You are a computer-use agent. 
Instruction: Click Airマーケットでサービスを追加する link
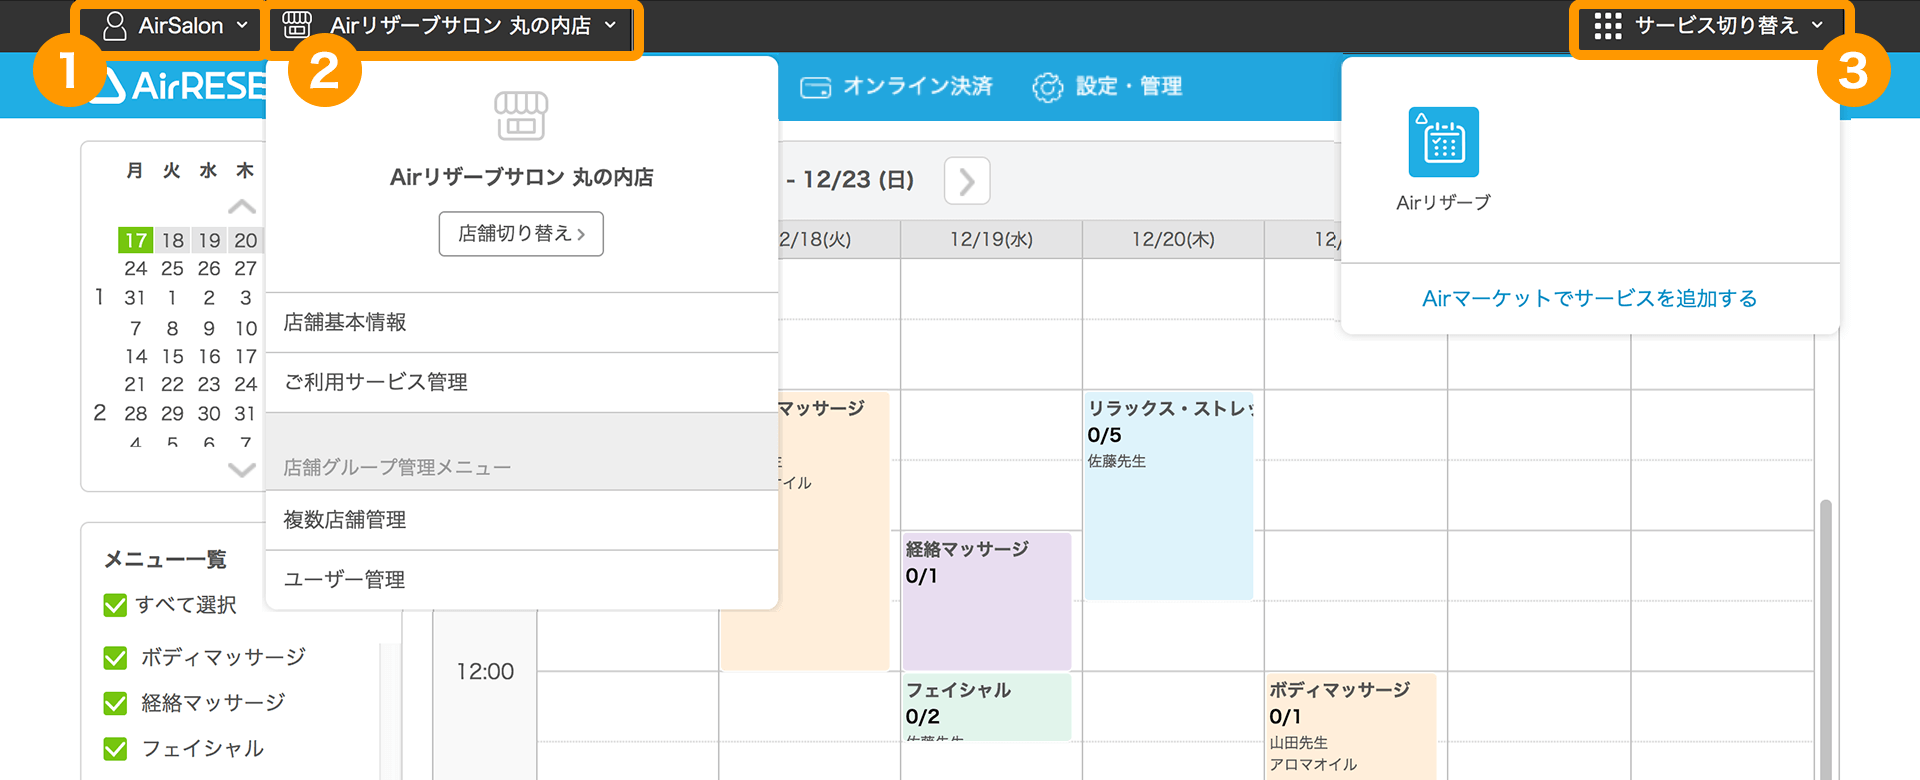point(1590,299)
